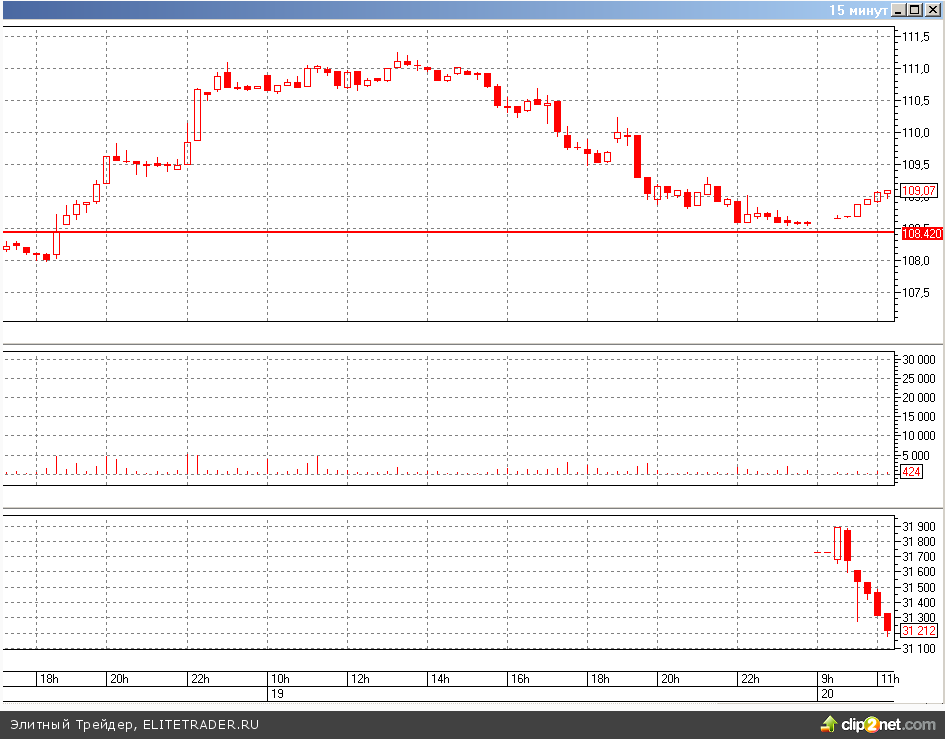Click the 31 212 indicator value tag

tap(919, 631)
